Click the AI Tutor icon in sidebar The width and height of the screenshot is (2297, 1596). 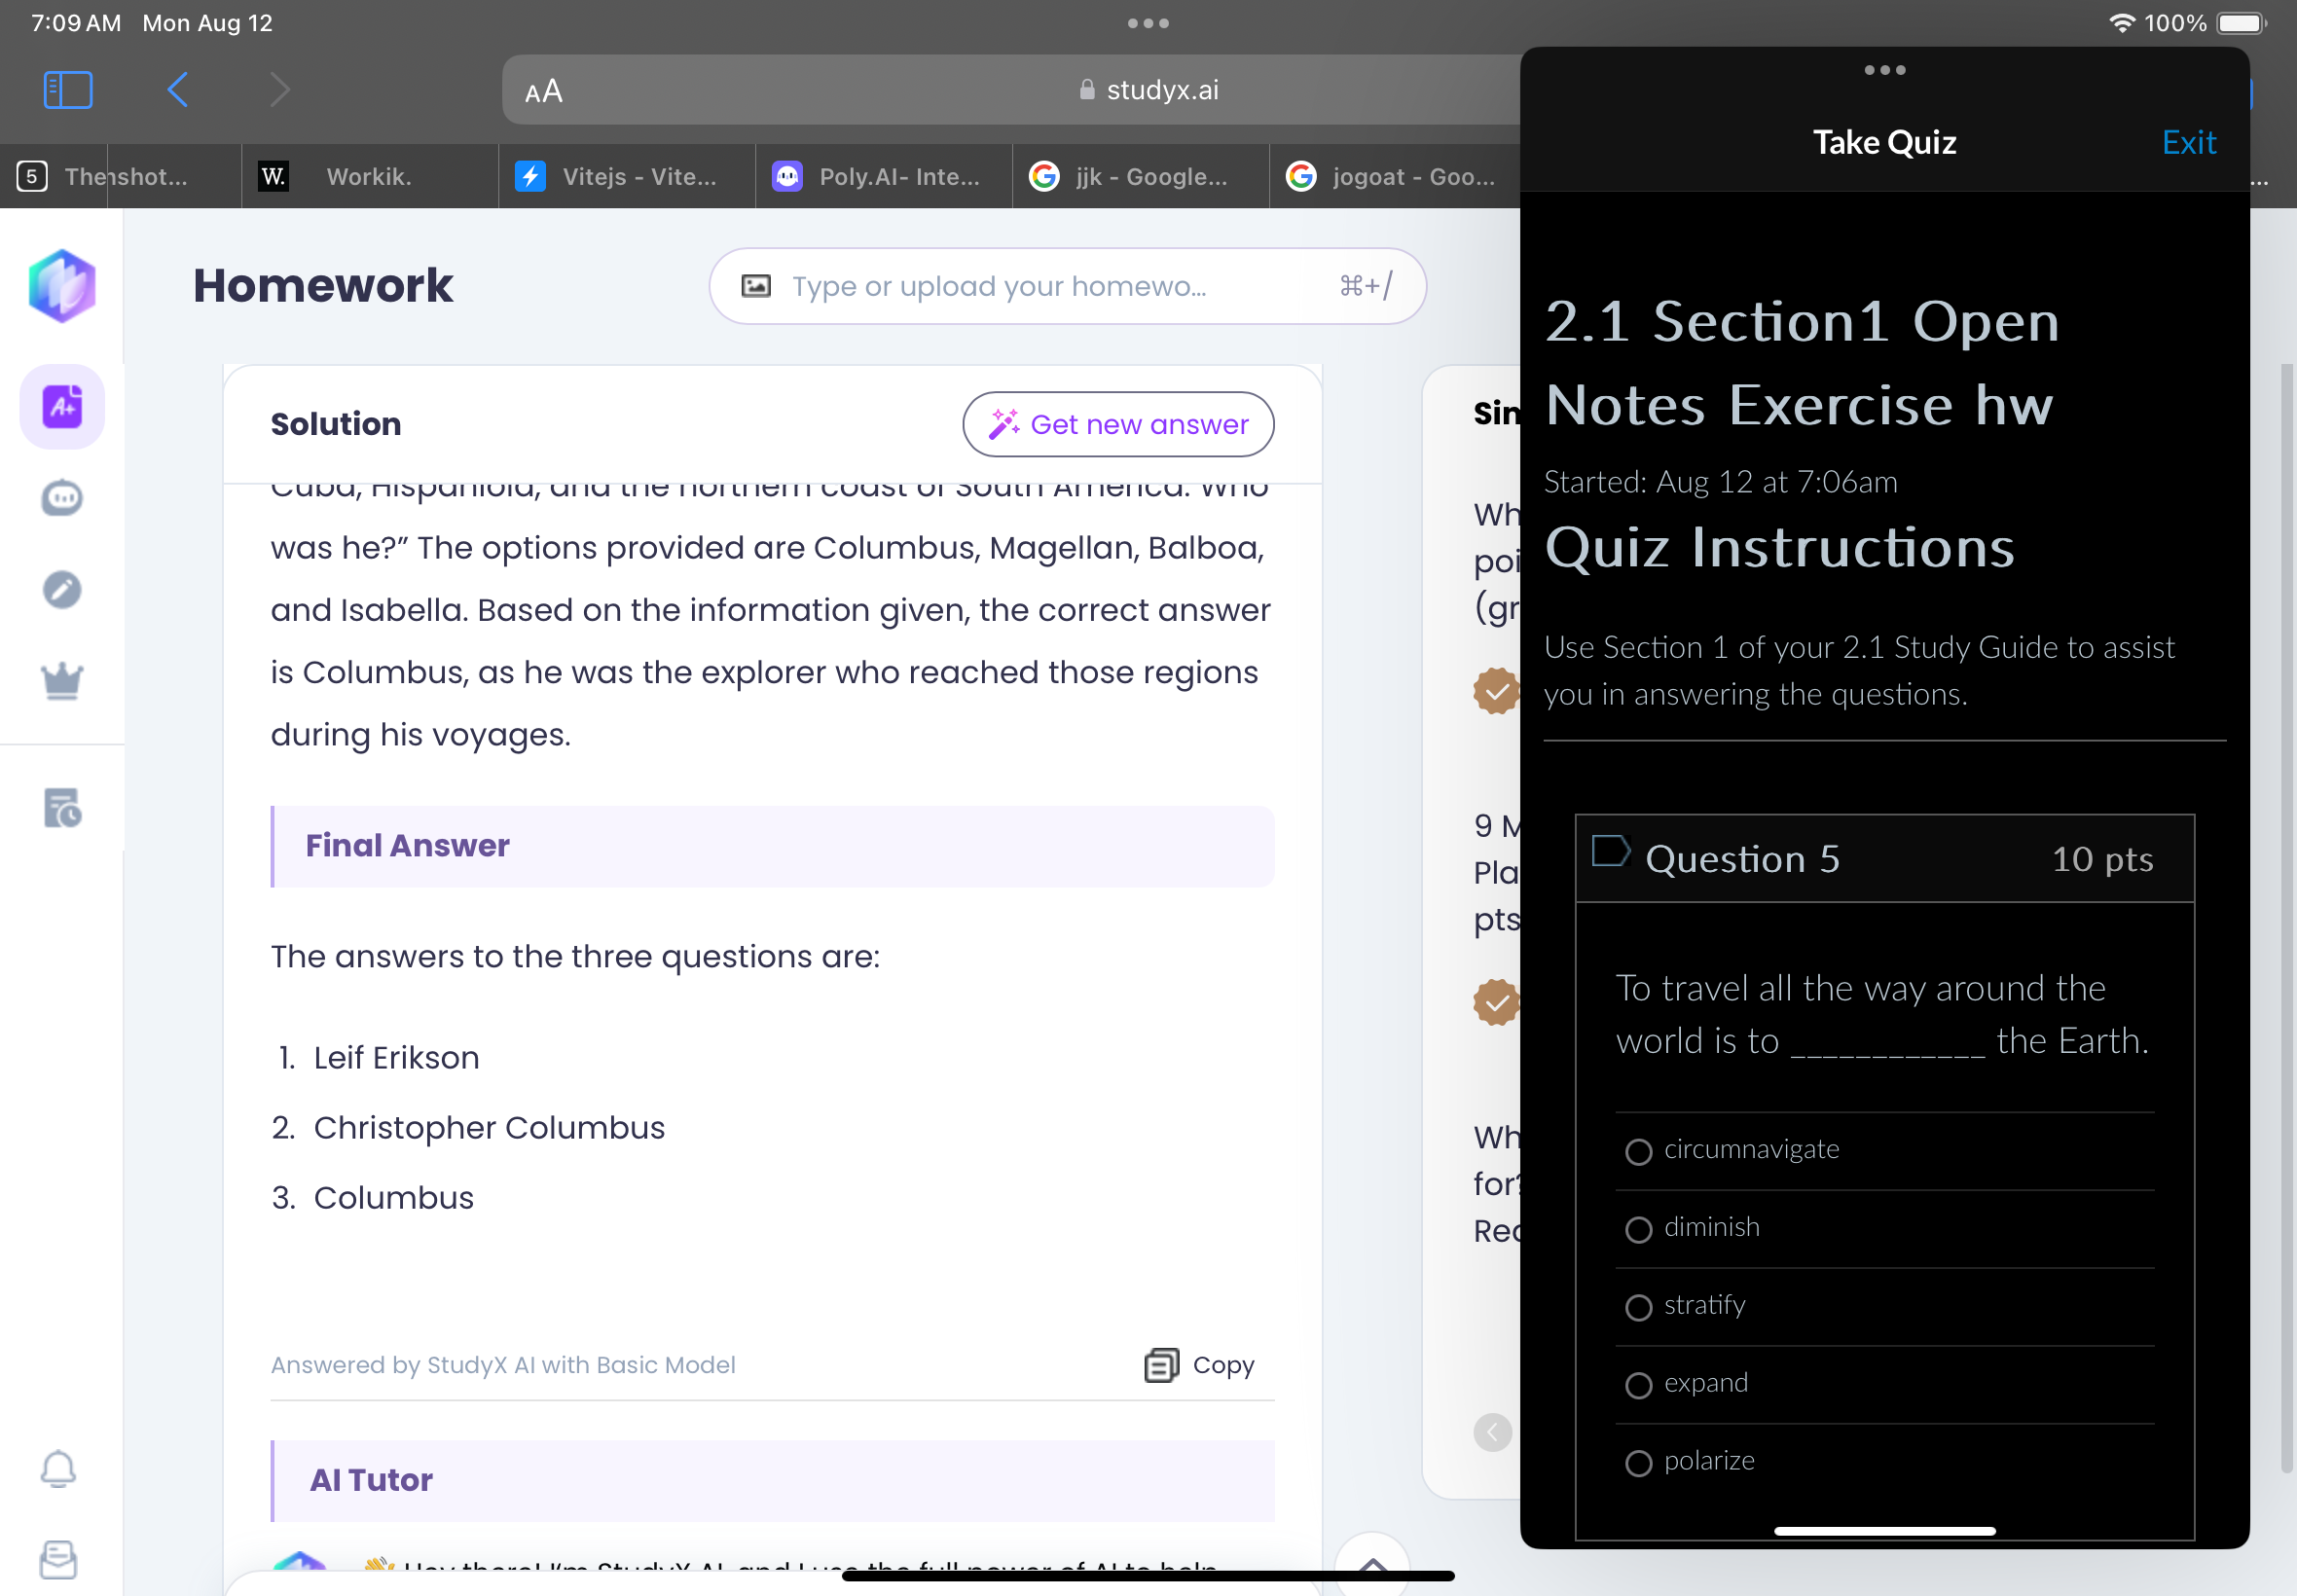(x=63, y=497)
